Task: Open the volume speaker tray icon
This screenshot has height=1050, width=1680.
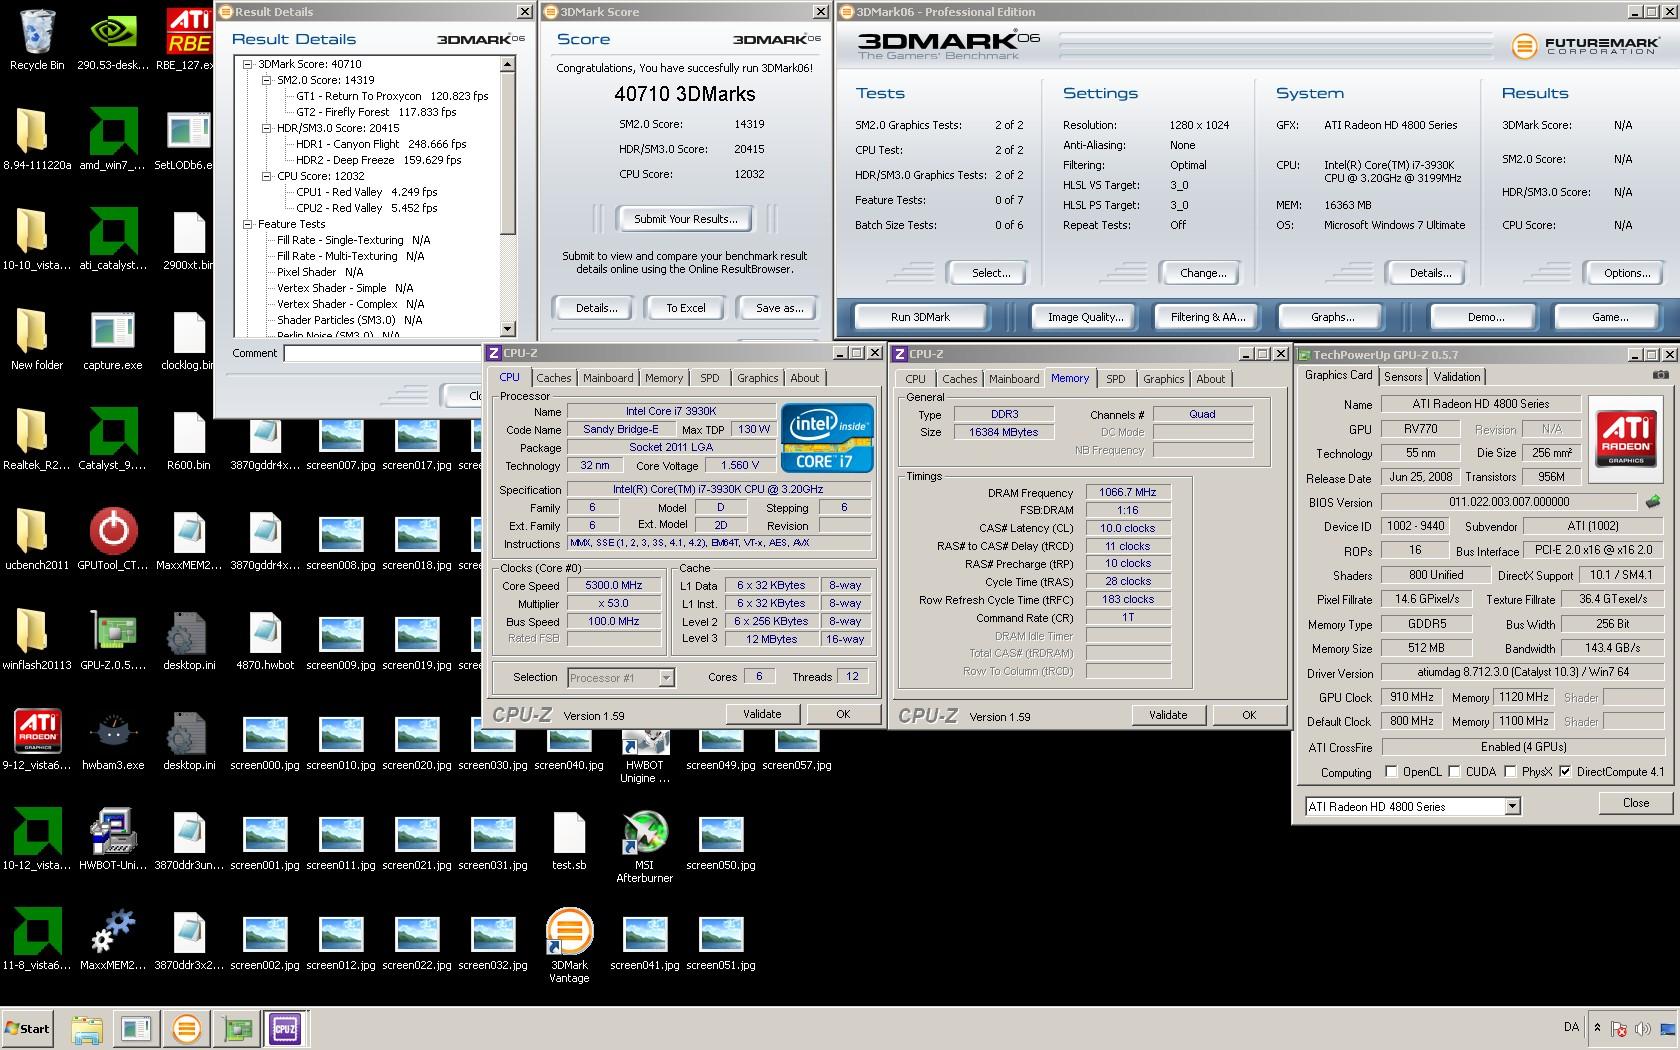Action: (1644, 1028)
